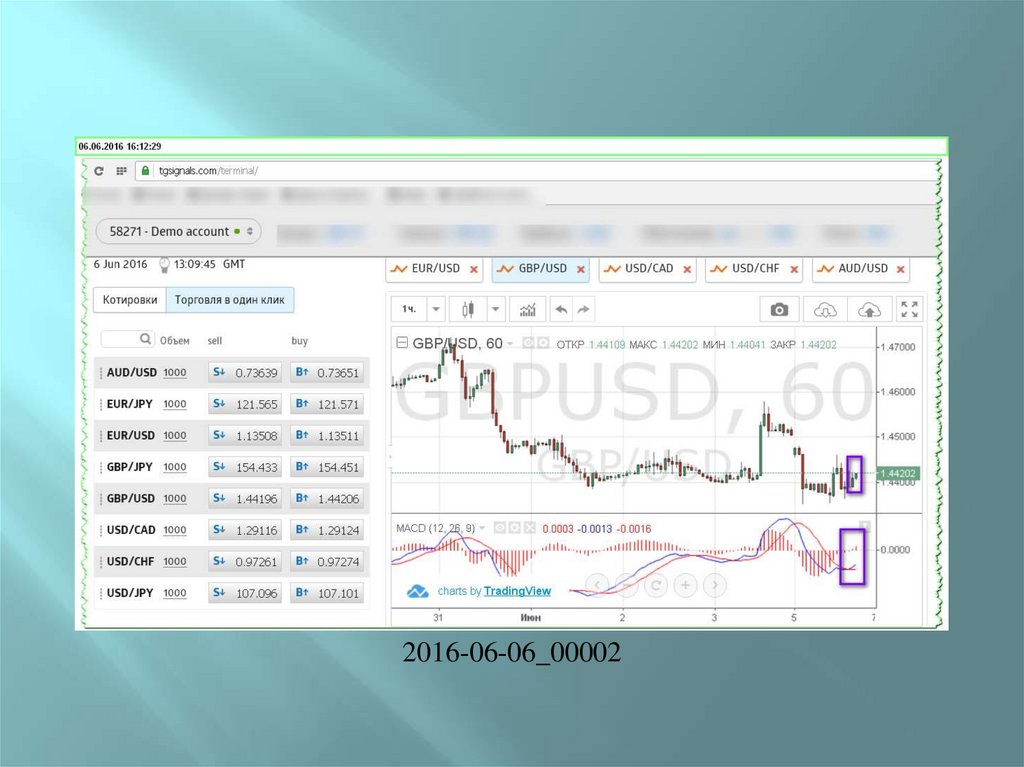This screenshot has width=1024, height=767.
Task: Sell AUD/USD at 0.73639
Action: pos(245,372)
